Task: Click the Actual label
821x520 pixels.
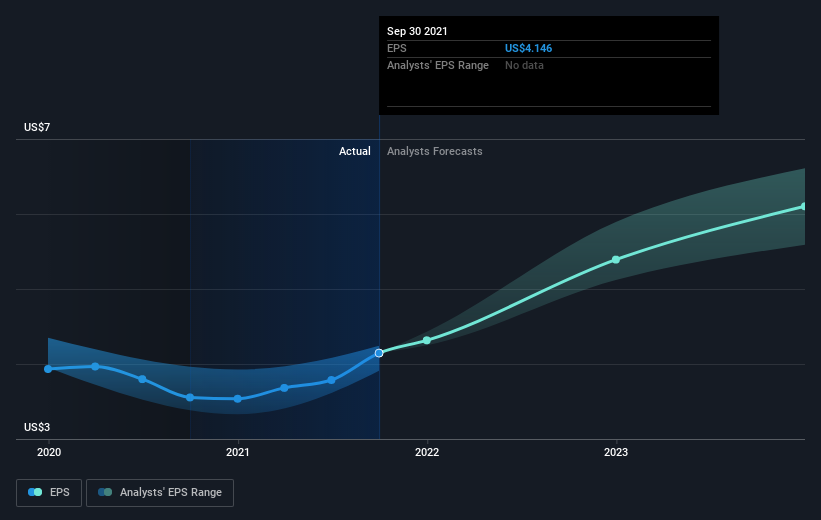Action: coord(354,151)
